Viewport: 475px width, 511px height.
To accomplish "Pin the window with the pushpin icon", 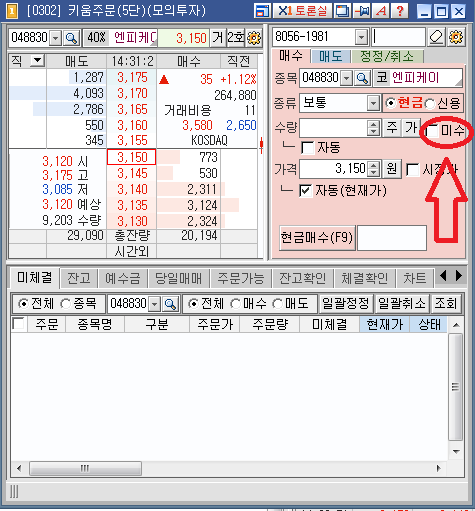I will click(x=361, y=11).
